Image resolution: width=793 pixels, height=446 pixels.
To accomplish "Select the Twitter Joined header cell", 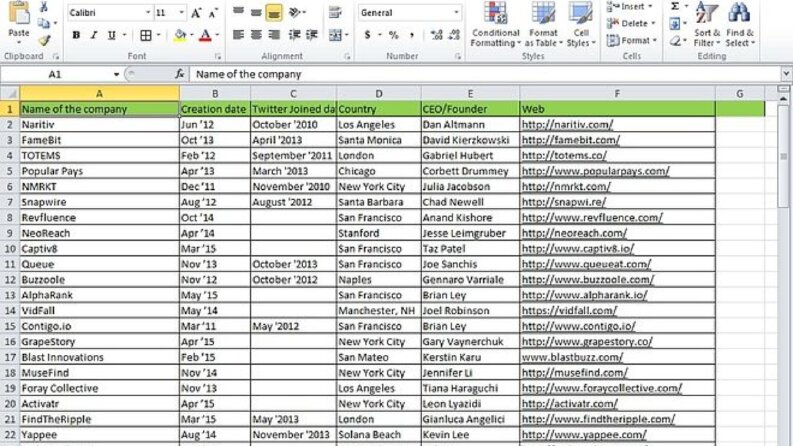I will point(293,109).
